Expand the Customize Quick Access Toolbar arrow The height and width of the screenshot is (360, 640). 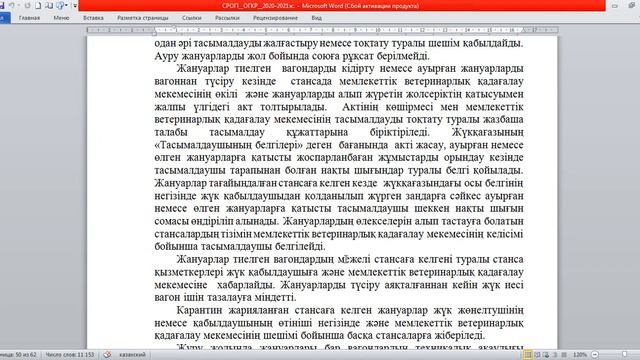75,6
